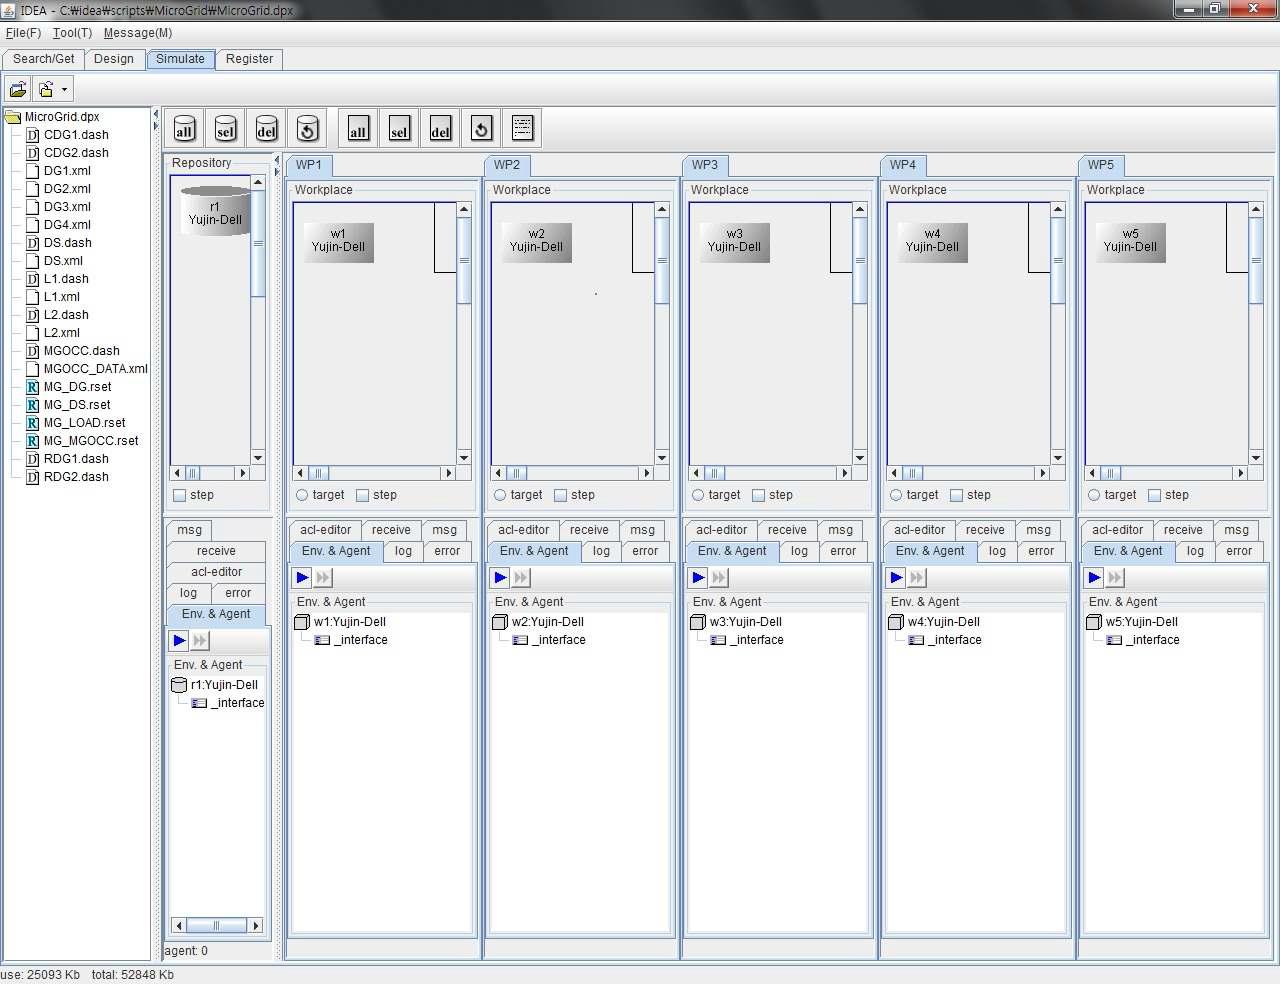Select the target radio button in WP1
Image resolution: width=1280 pixels, height=984 pixels.
[302, 495]
